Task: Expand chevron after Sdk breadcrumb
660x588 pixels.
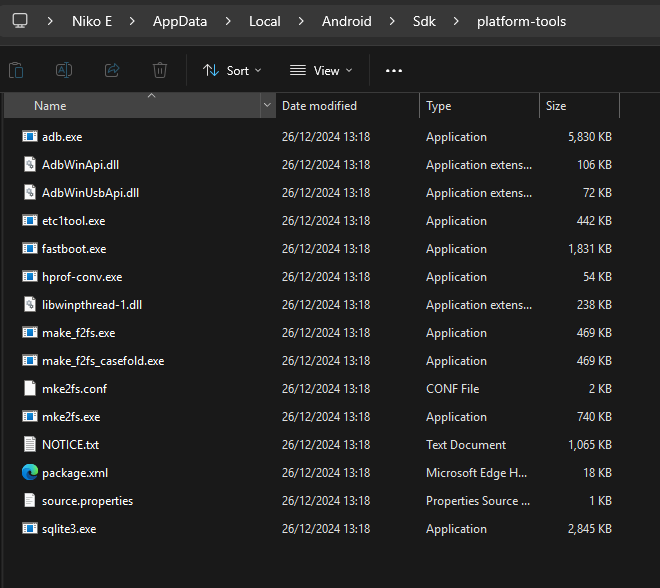Action: tap(456, 21)
